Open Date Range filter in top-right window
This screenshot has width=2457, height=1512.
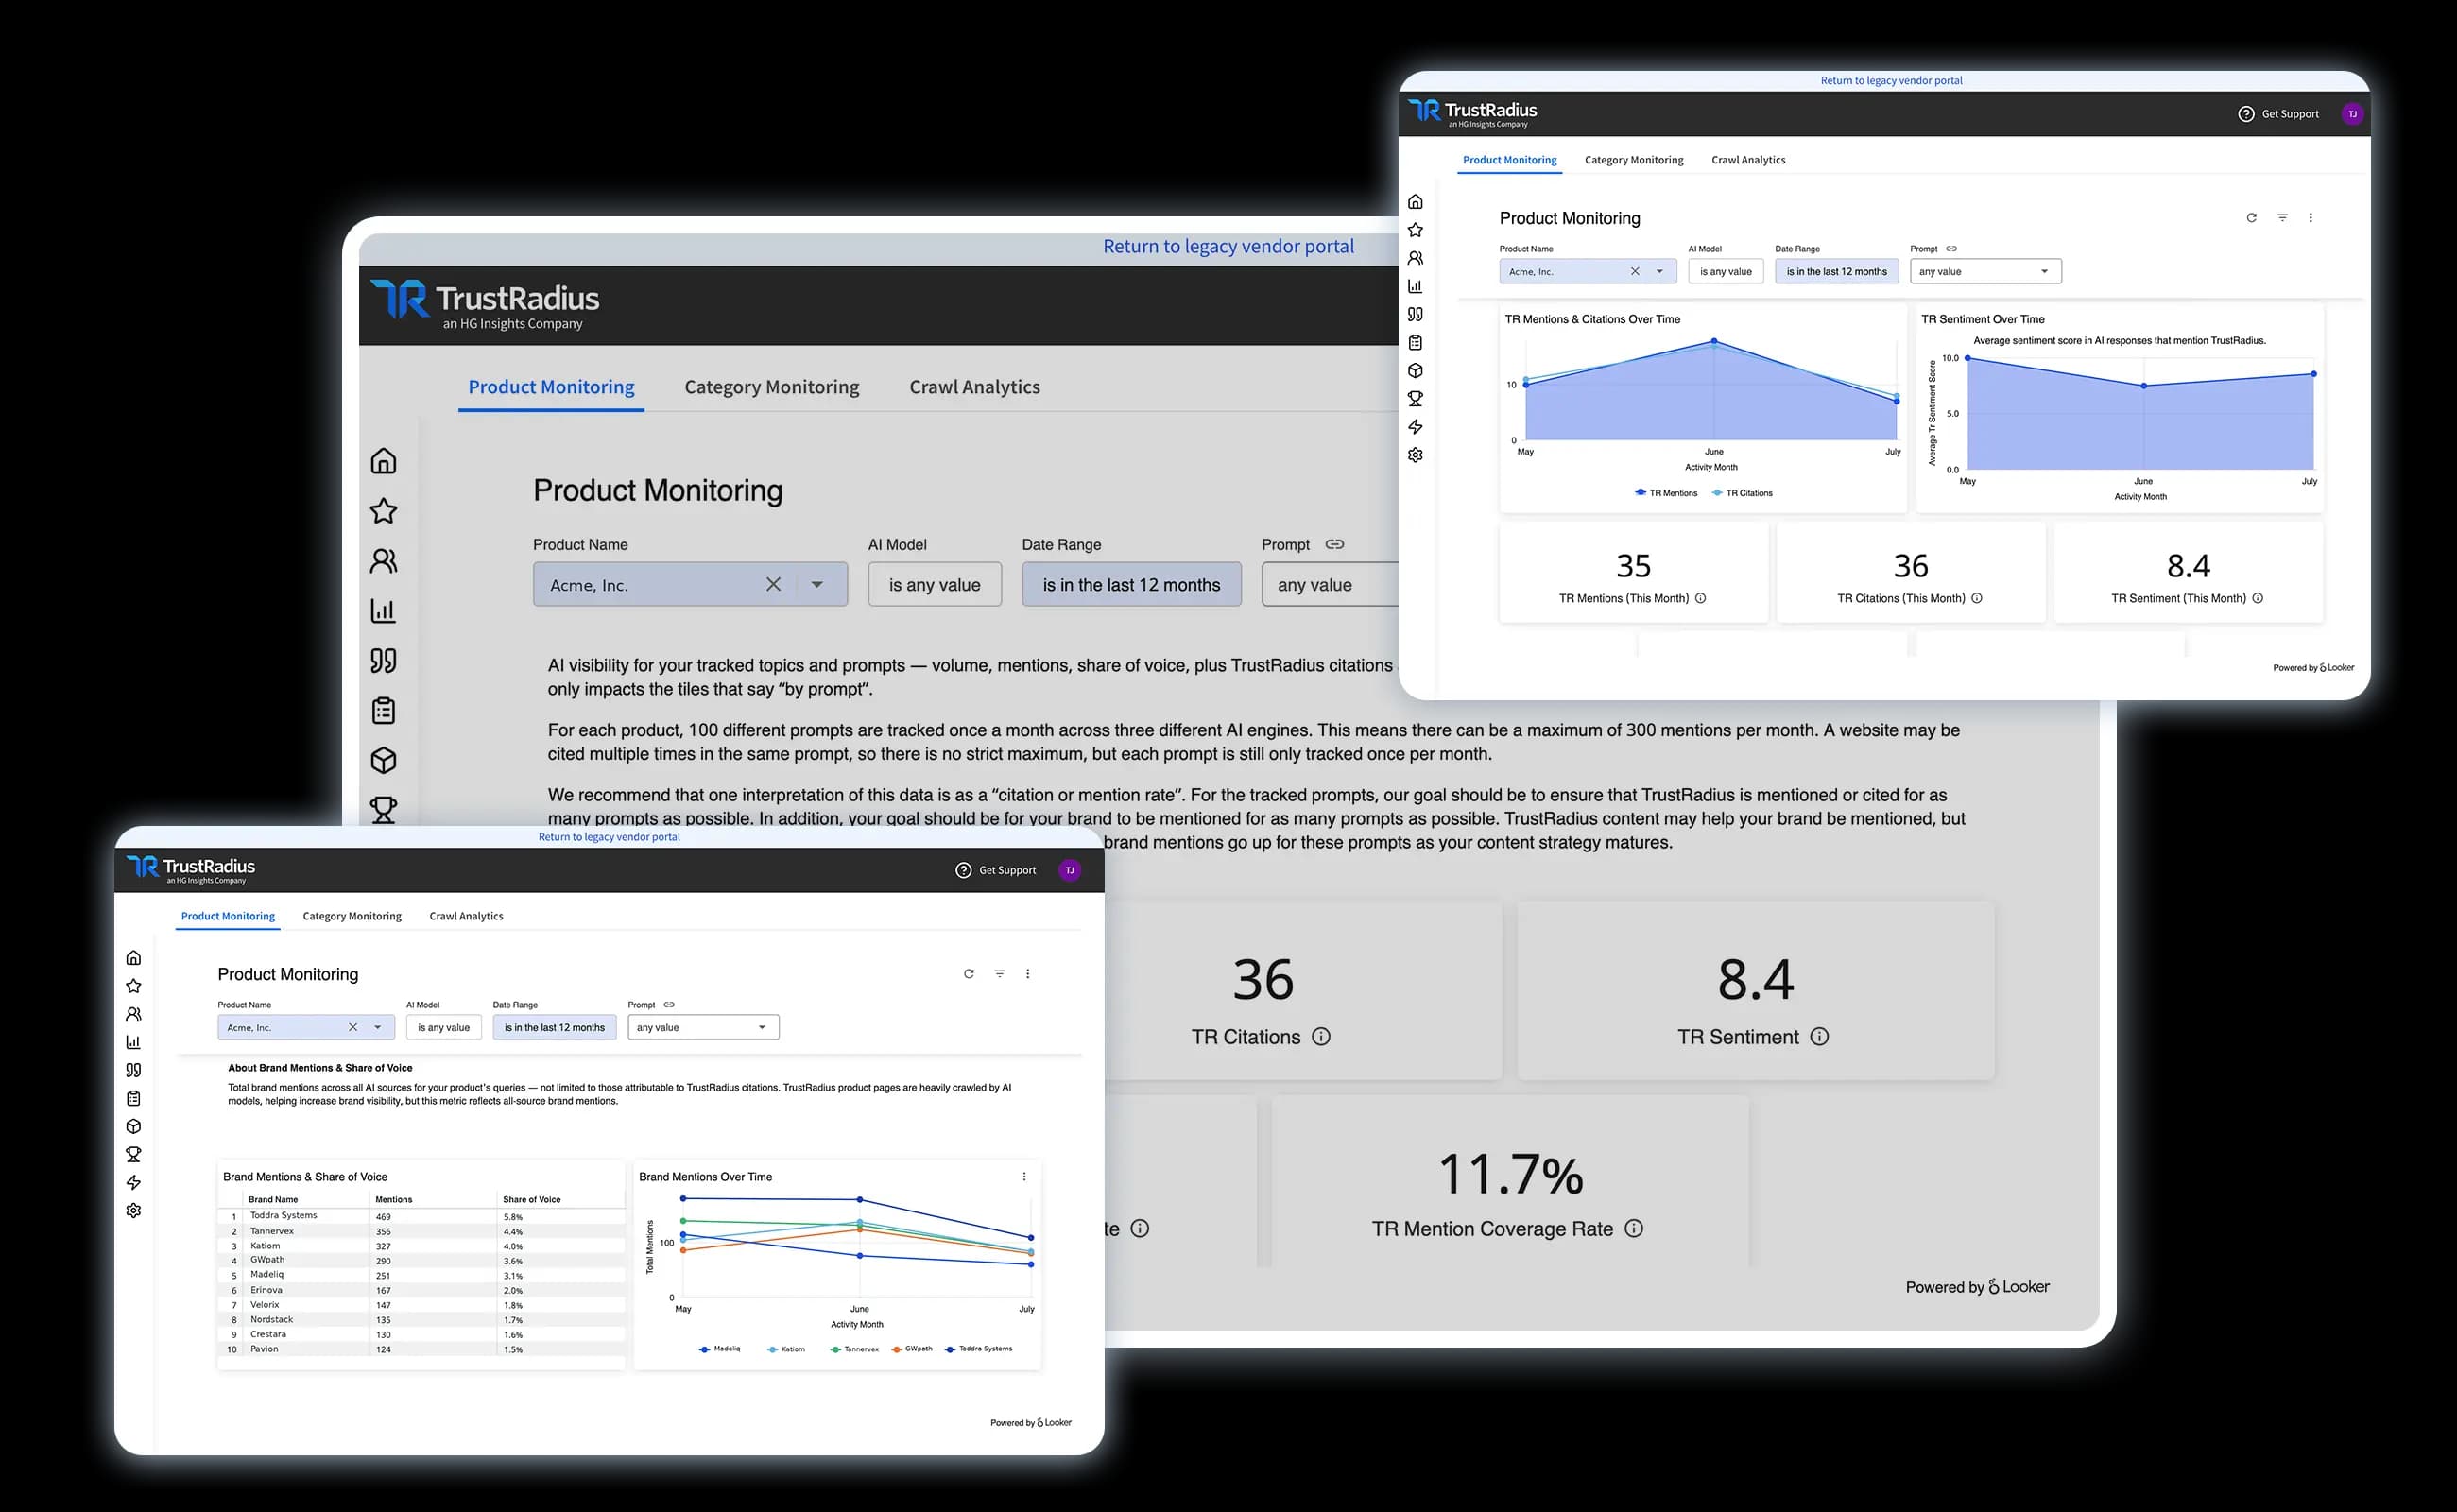point(1836,271)
